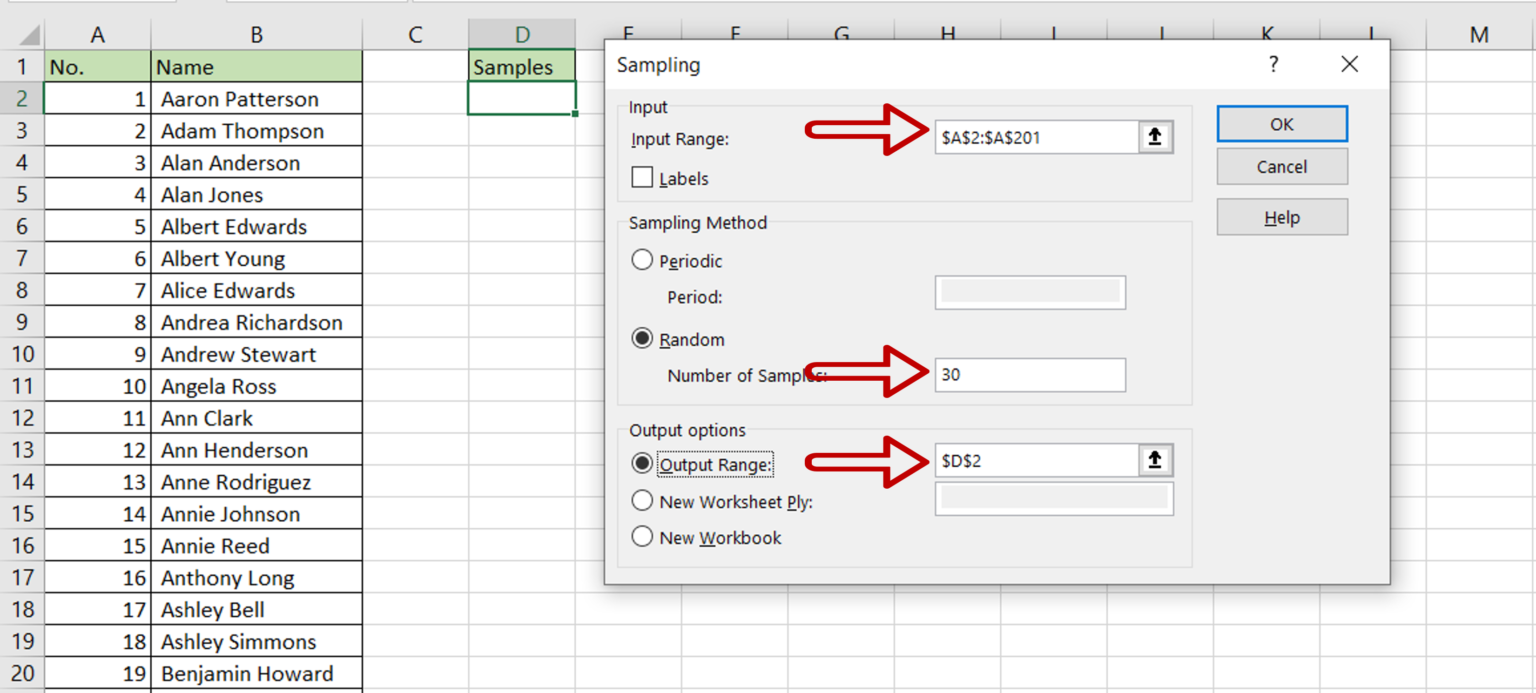Click cell 'Annie Johnson'

pyautogui.click(x=257, y=514)
